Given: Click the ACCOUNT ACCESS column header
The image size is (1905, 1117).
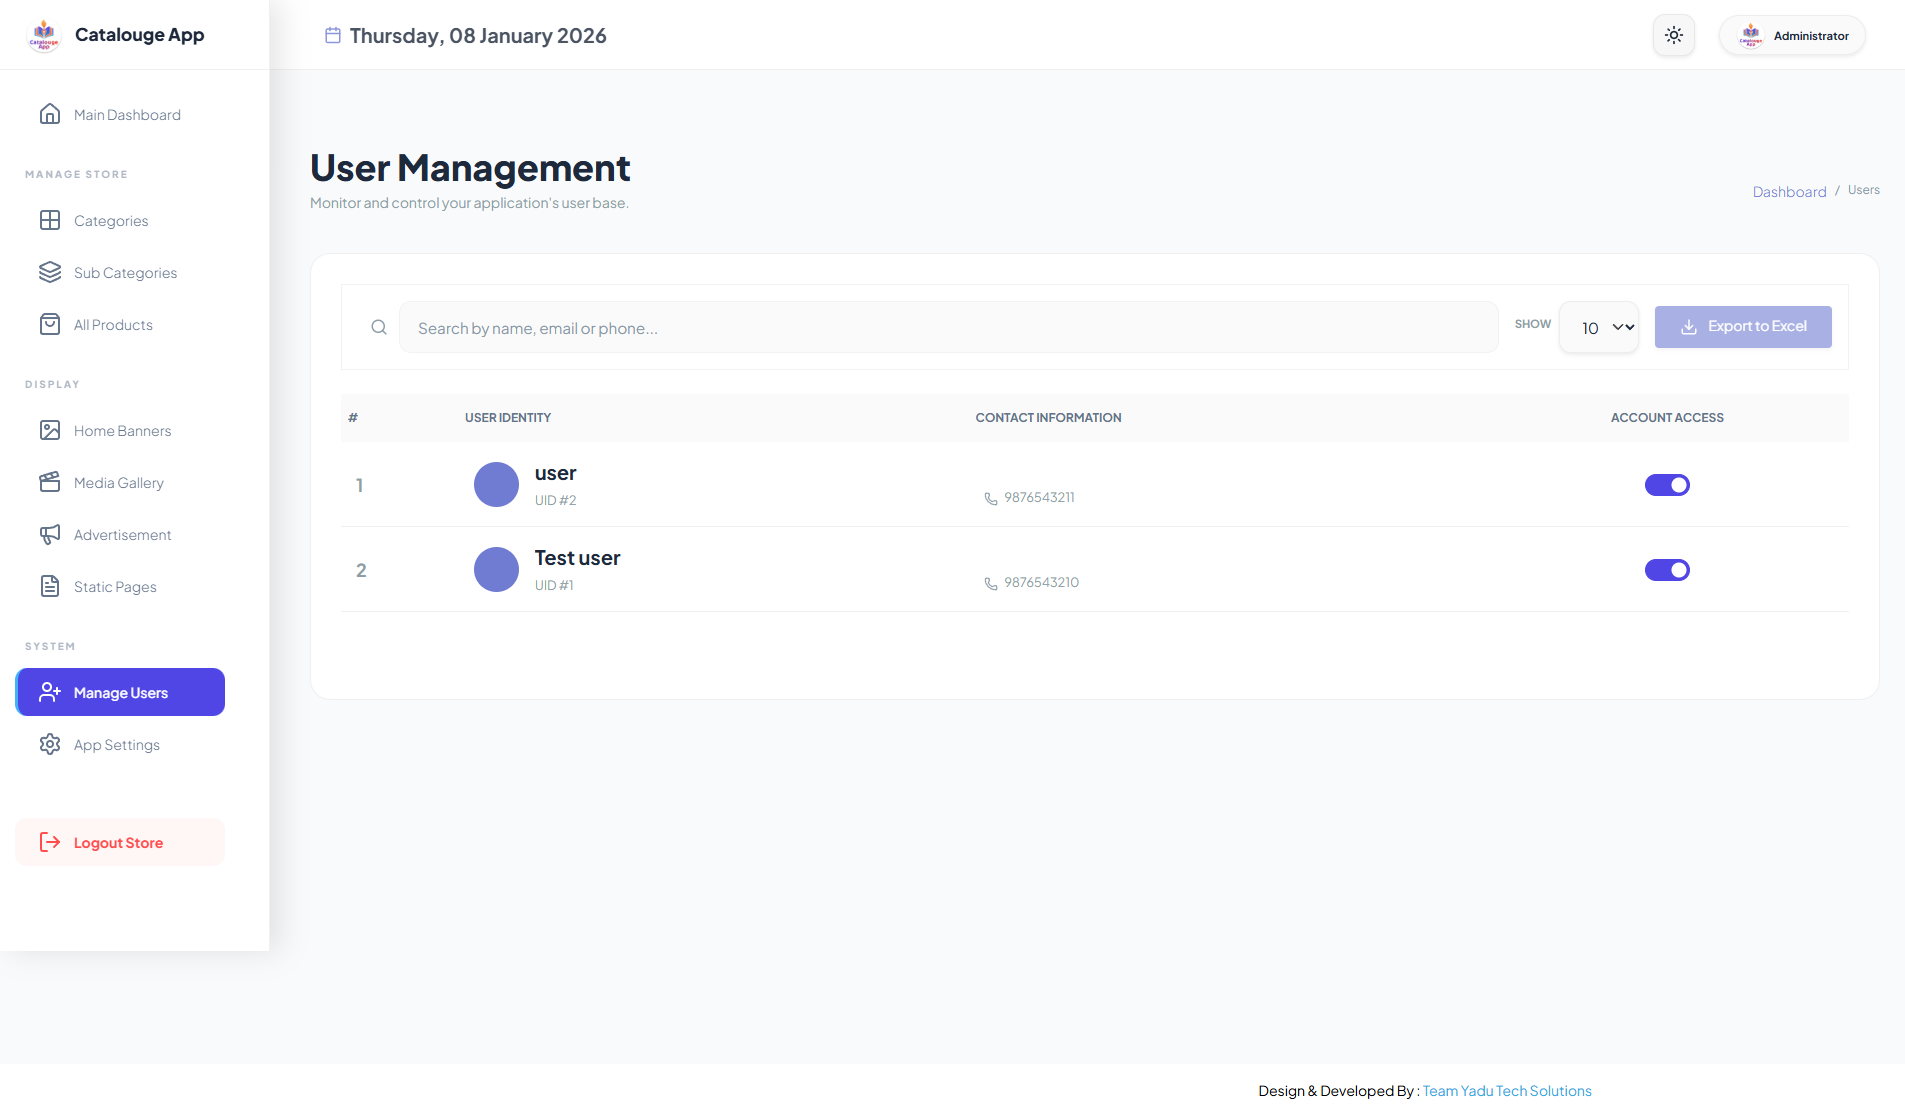Looking at the screenshot, I should (1667, 418).
